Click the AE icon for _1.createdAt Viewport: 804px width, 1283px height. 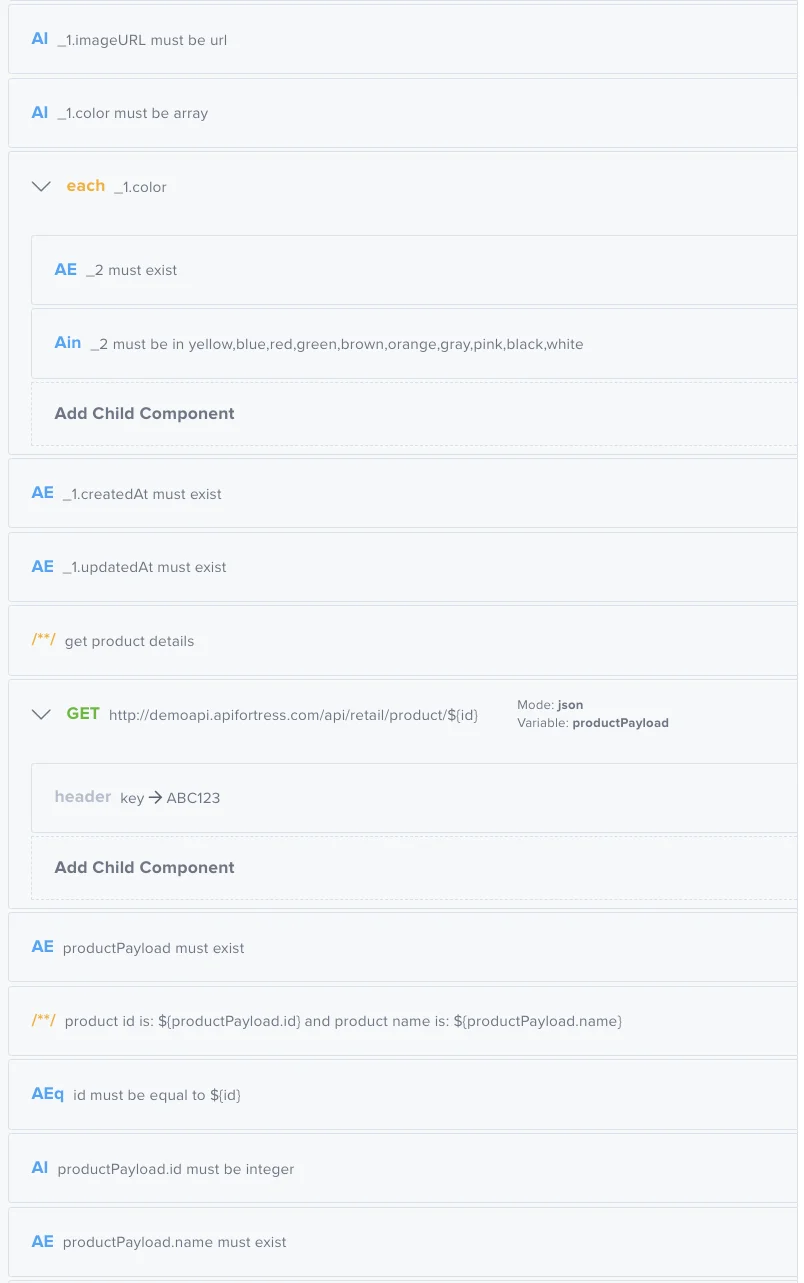(x=43, y=493)
